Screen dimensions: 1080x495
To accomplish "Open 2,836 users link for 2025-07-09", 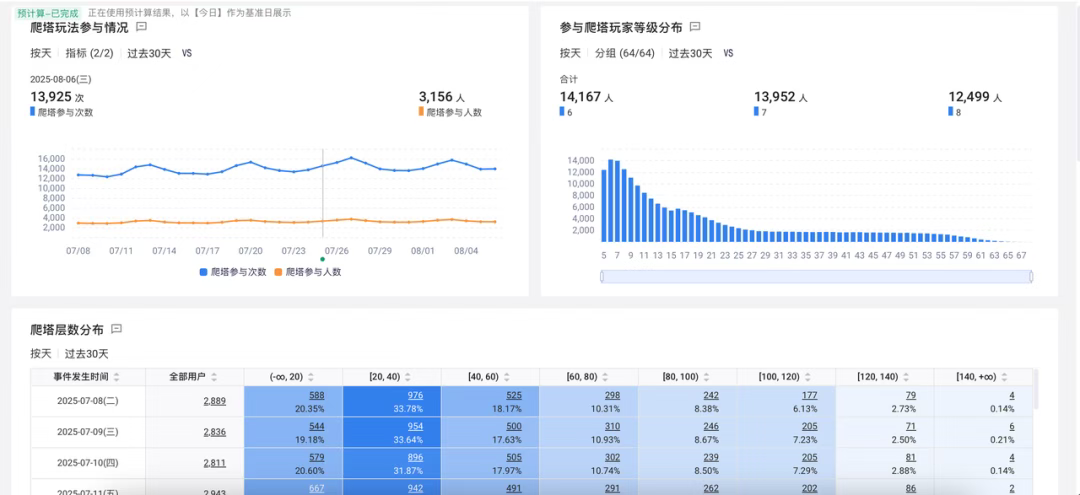I will (214, 432).
